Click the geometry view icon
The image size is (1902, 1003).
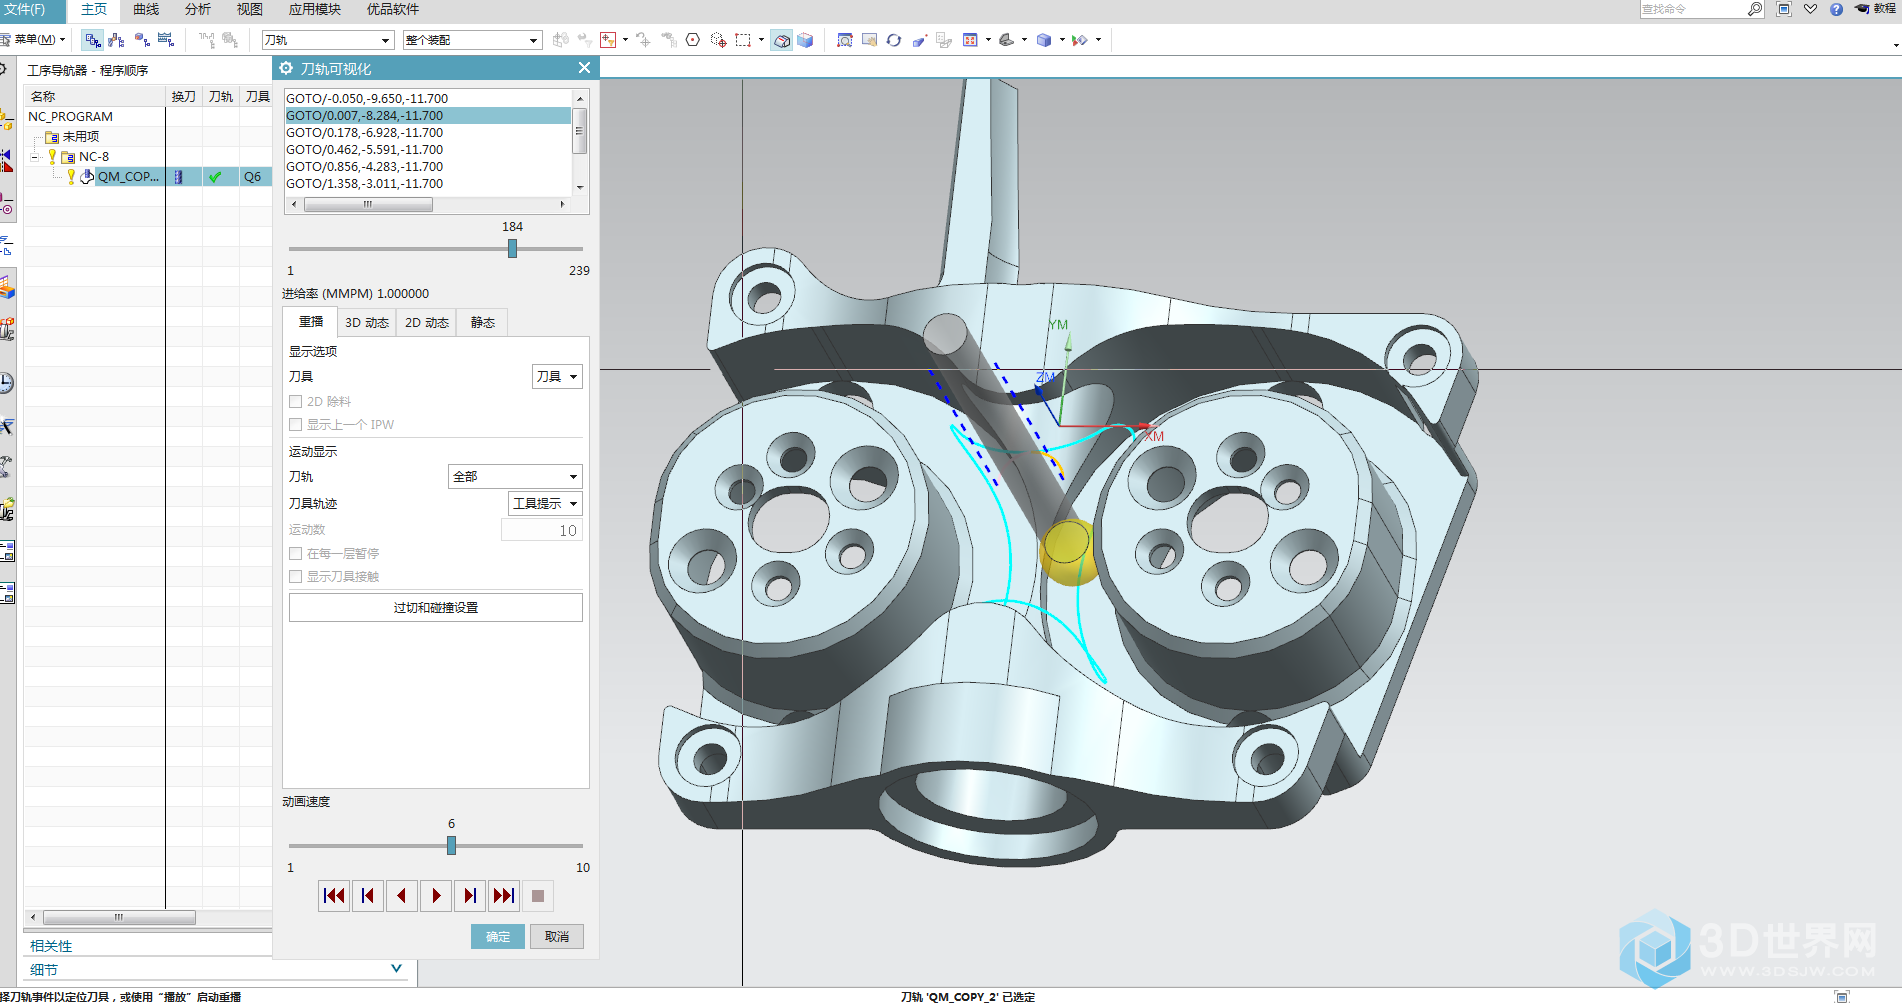point(142,40)
